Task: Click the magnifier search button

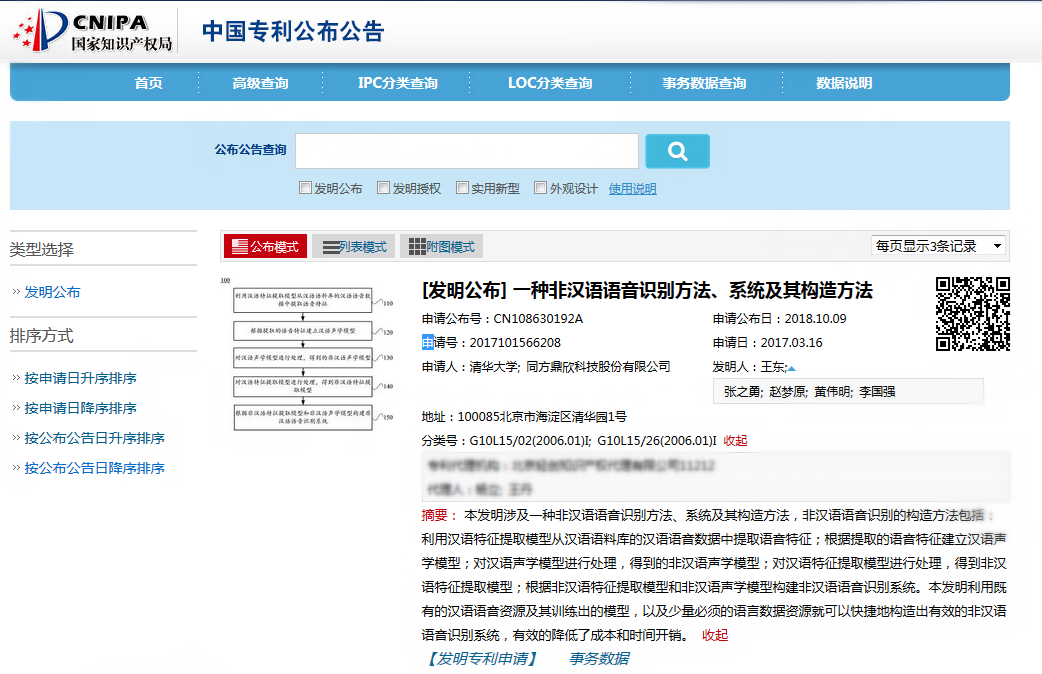Action: click(x=677, y=151)
